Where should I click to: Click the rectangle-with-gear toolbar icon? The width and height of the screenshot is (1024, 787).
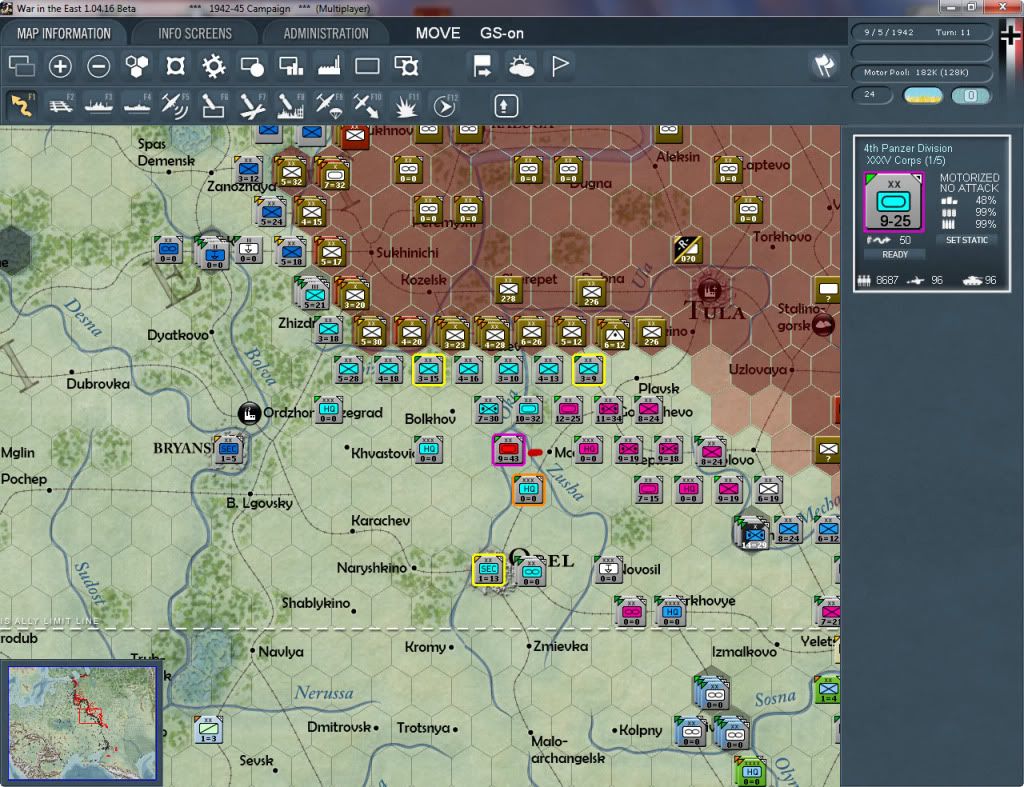click(406, 66)
